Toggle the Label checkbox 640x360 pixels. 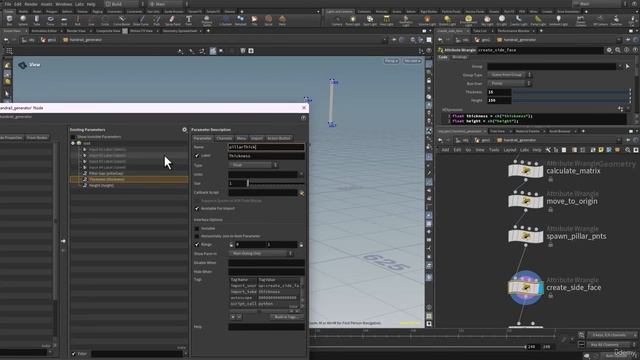[x=197, y=156]
